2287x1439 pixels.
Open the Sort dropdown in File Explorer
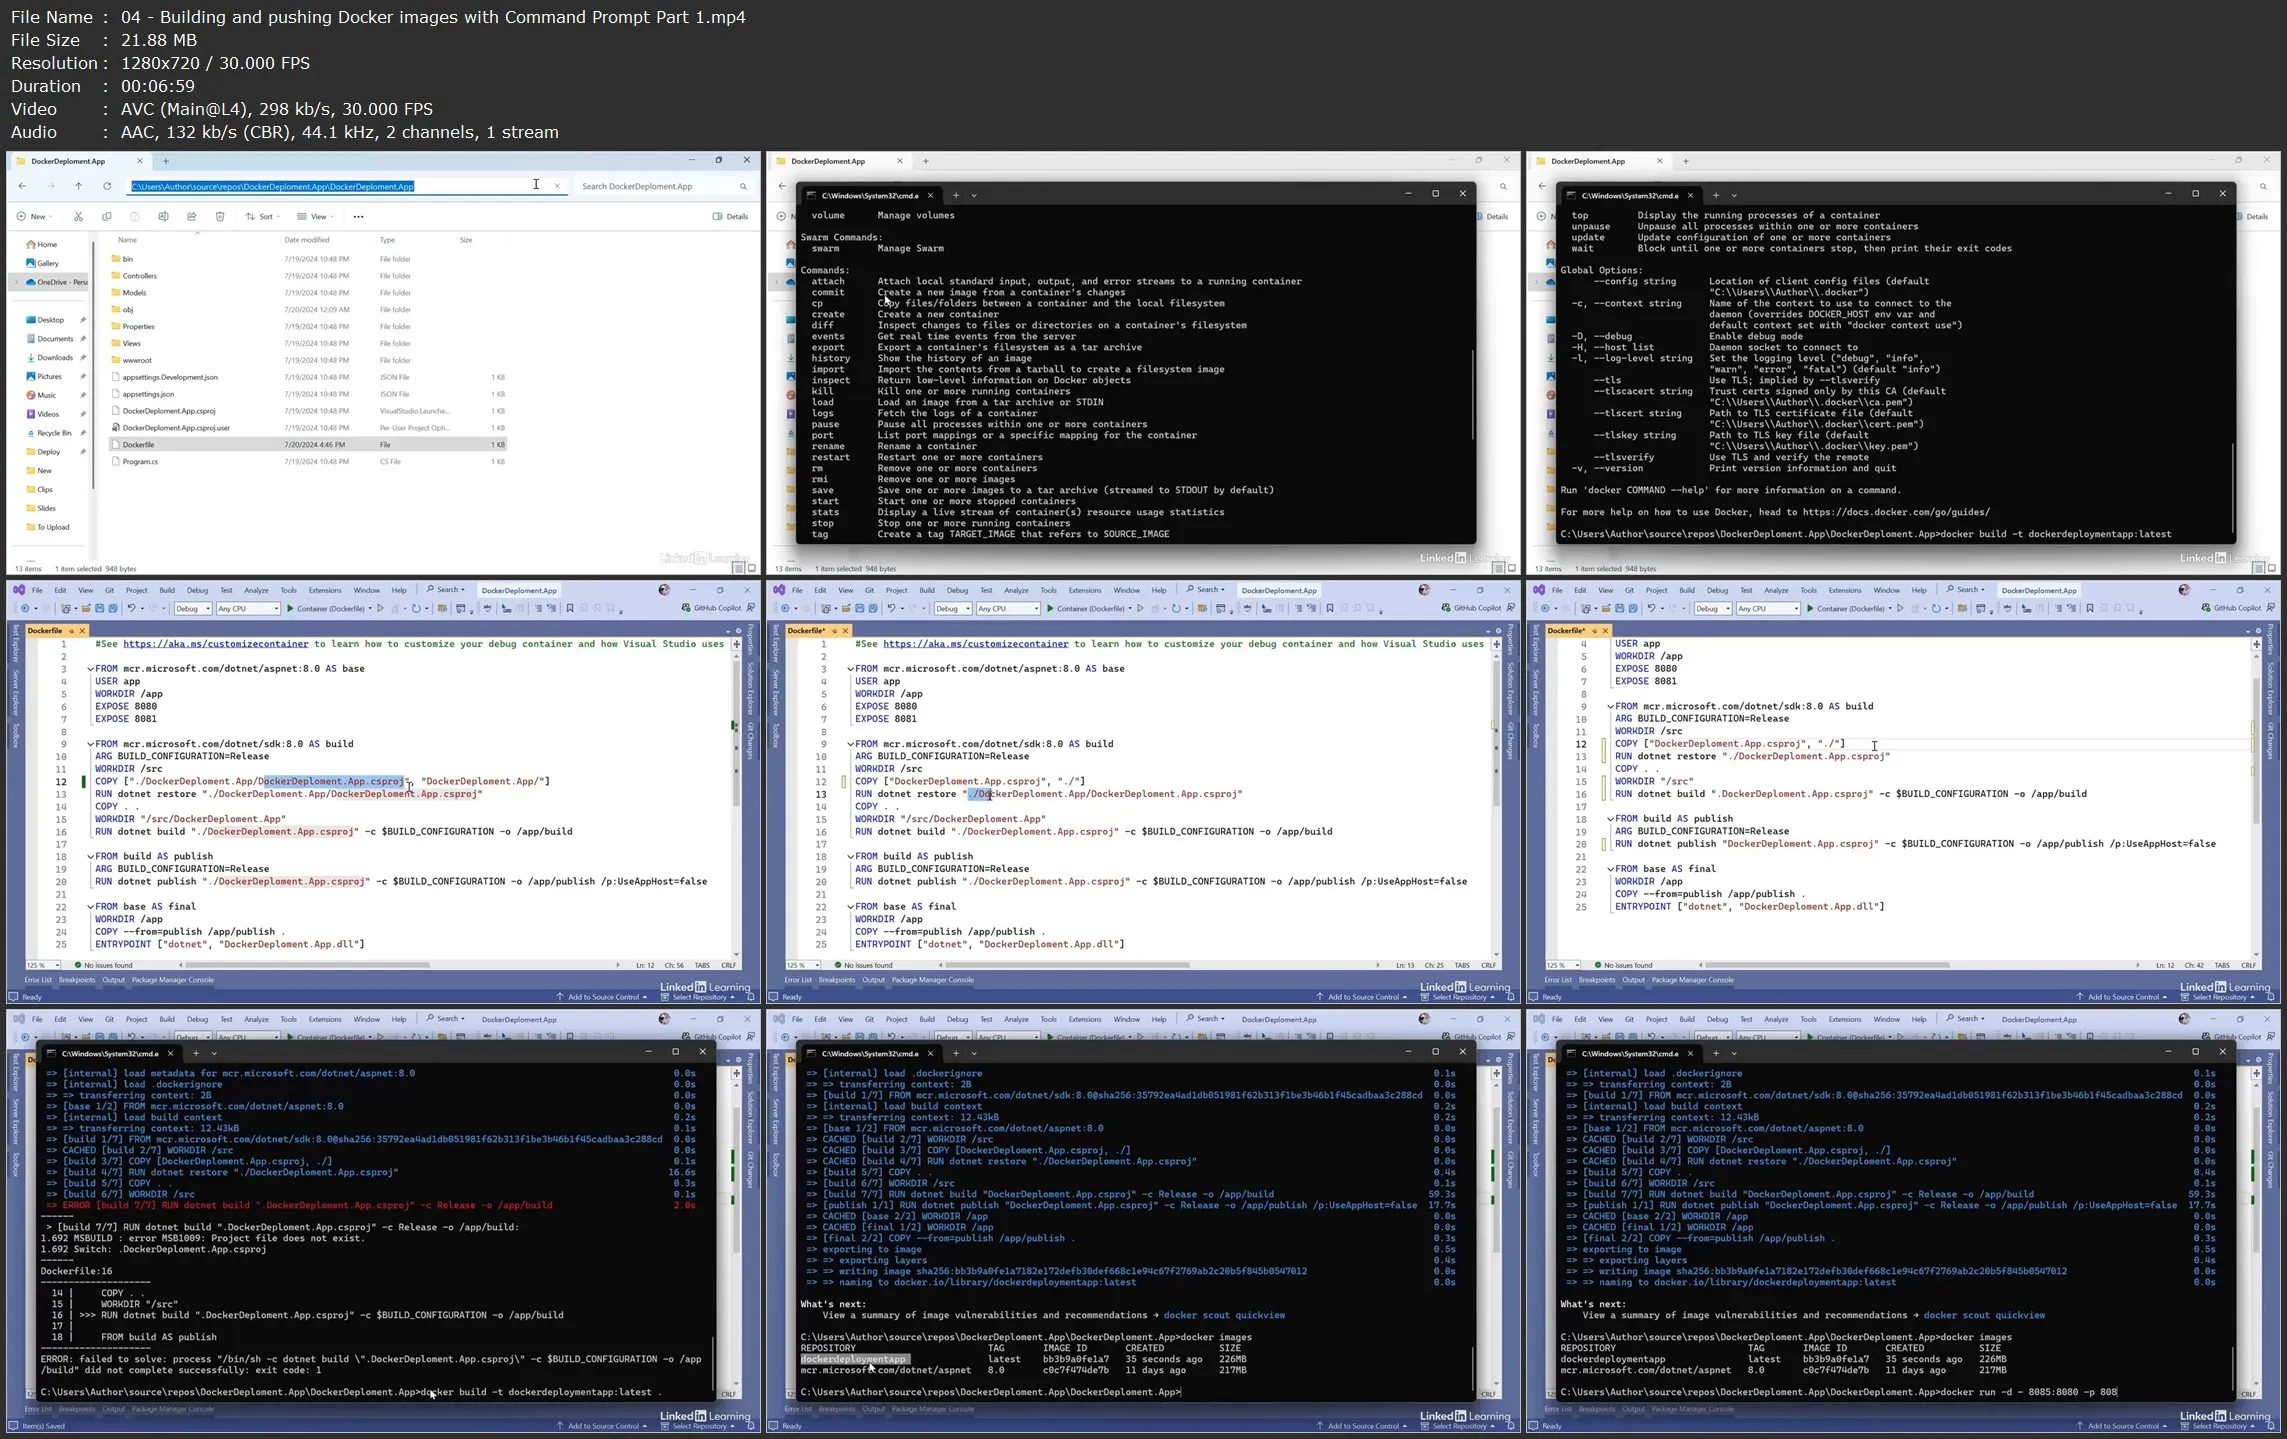[x=263, y=216]
